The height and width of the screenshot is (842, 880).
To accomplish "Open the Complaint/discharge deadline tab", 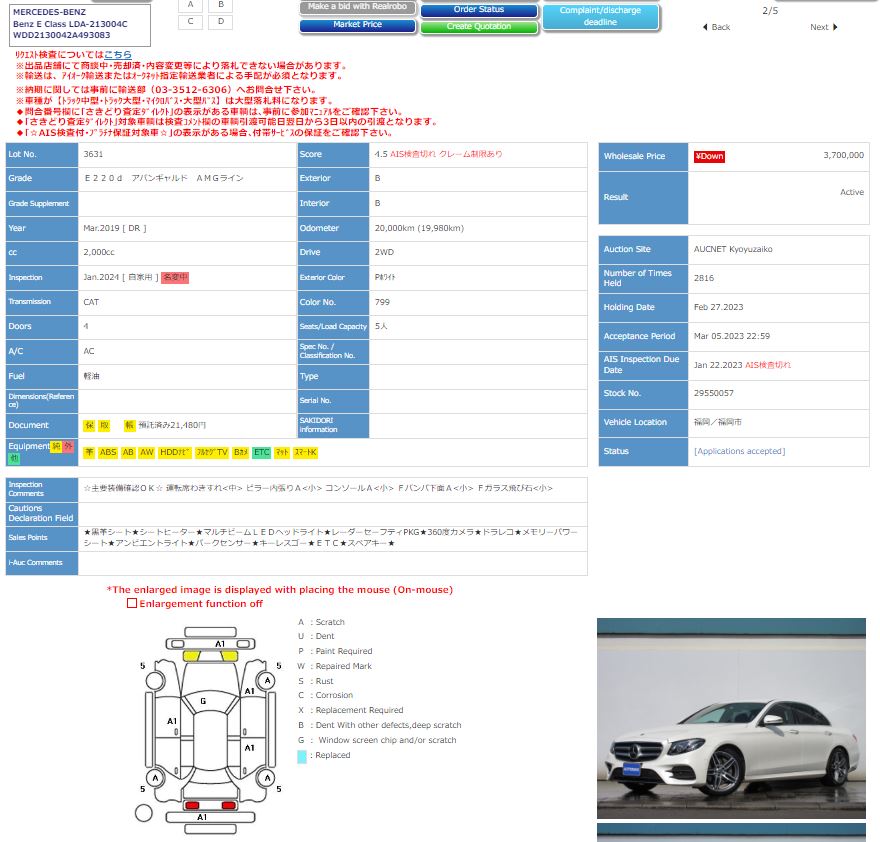I will click(x=600, y=16).
